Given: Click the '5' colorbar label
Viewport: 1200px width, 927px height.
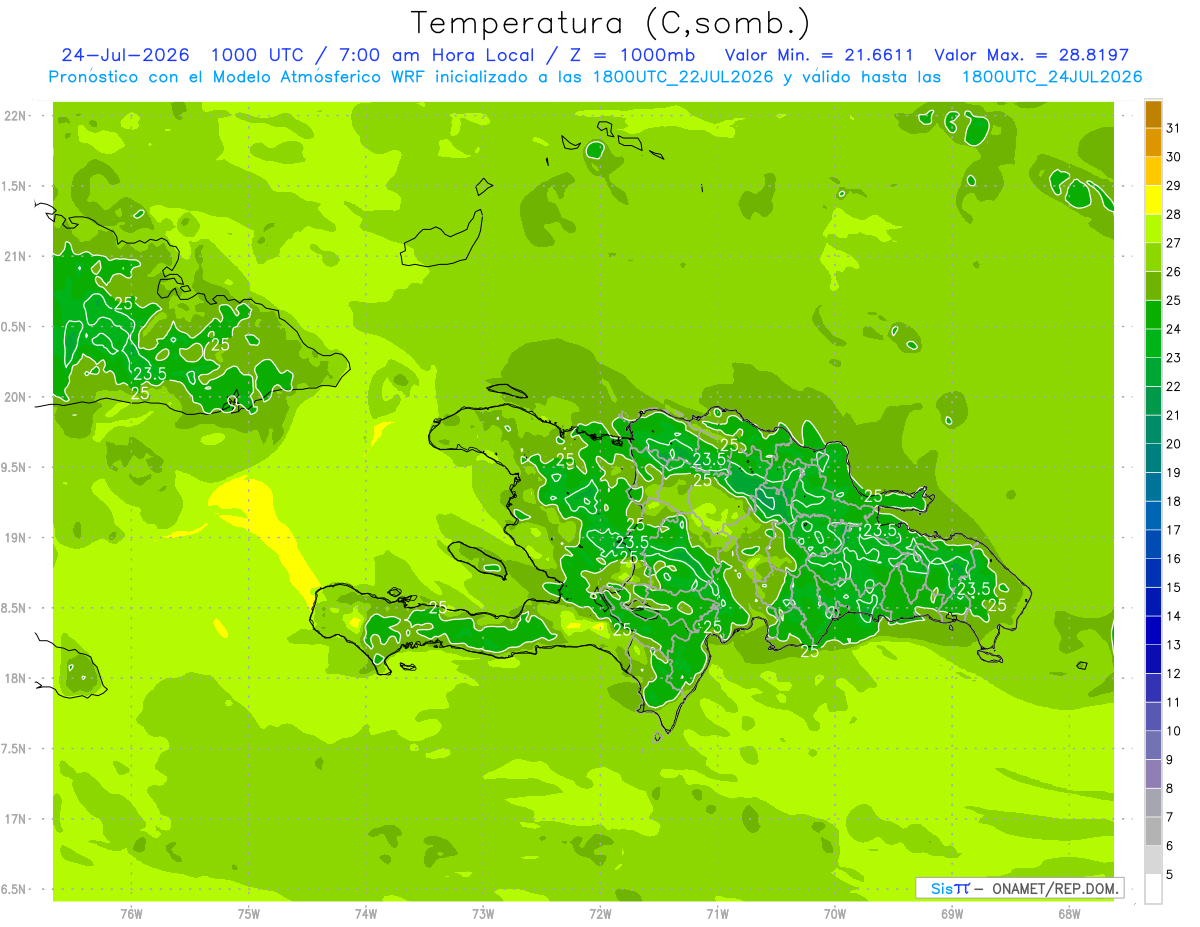Looking at the screenshot, I should 1170,876.
